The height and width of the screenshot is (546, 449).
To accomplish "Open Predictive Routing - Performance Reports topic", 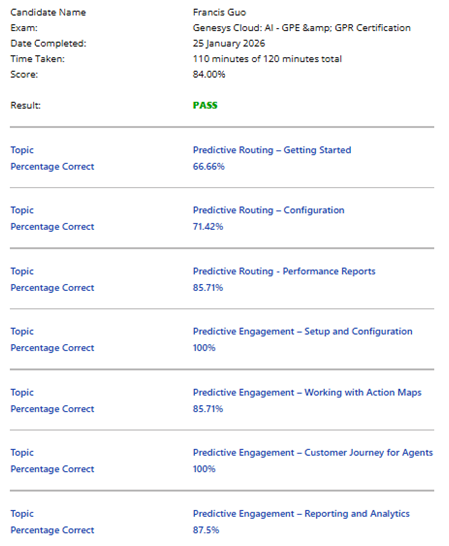I will coord(284,271).
